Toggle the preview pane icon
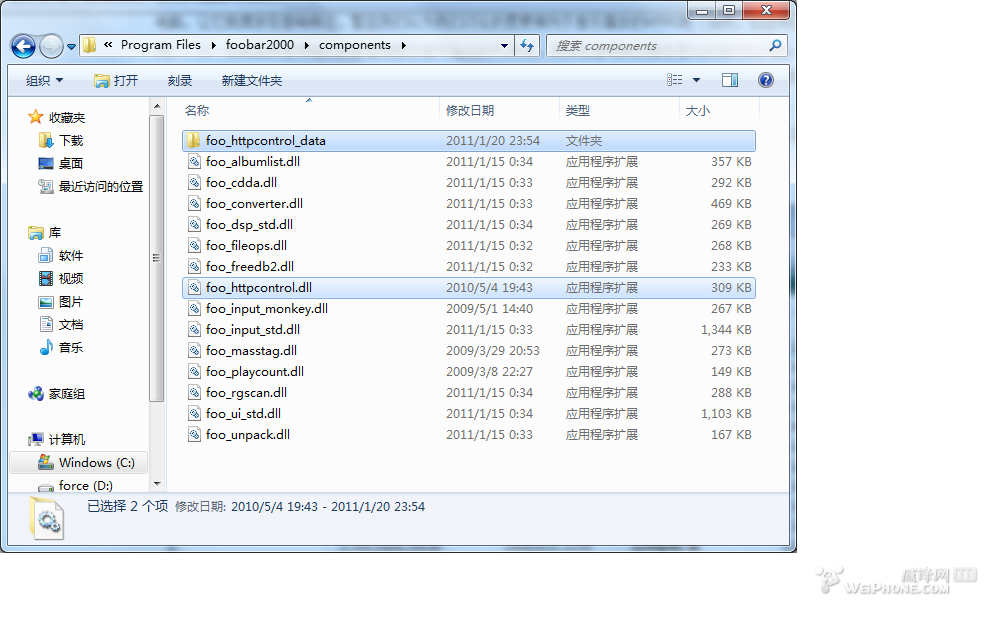 730,80
